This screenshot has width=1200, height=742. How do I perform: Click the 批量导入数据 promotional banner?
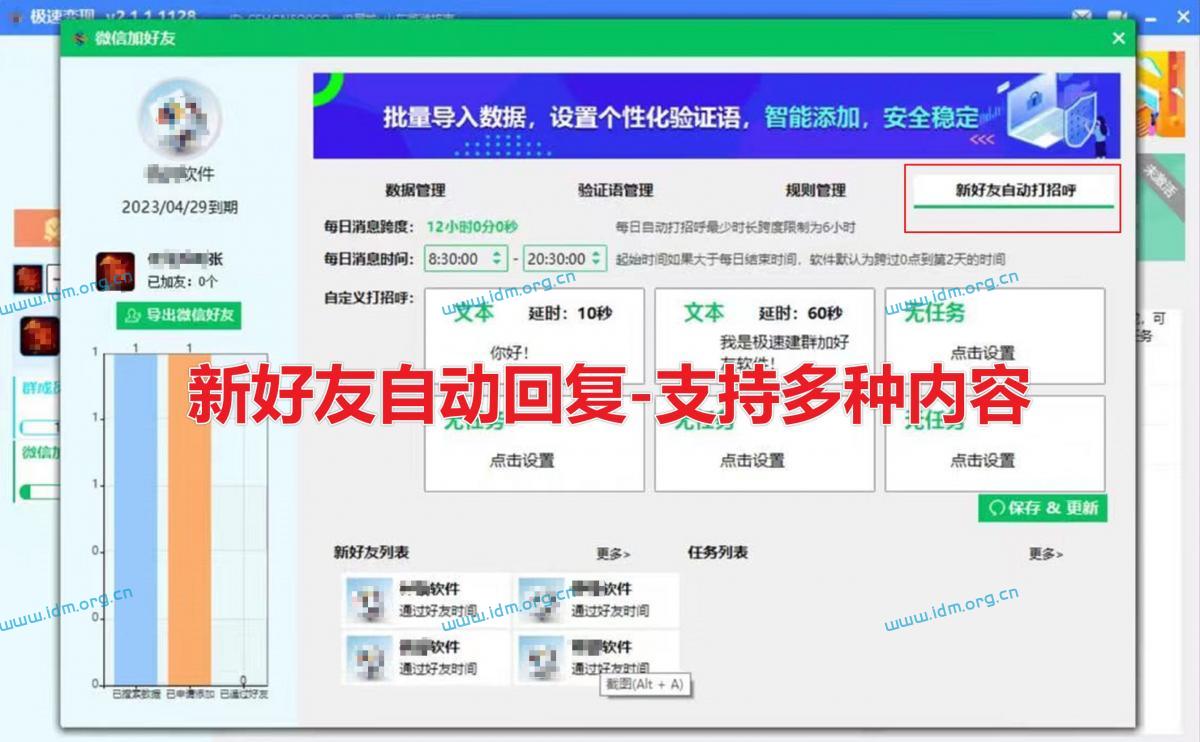[x=716, y=116]
